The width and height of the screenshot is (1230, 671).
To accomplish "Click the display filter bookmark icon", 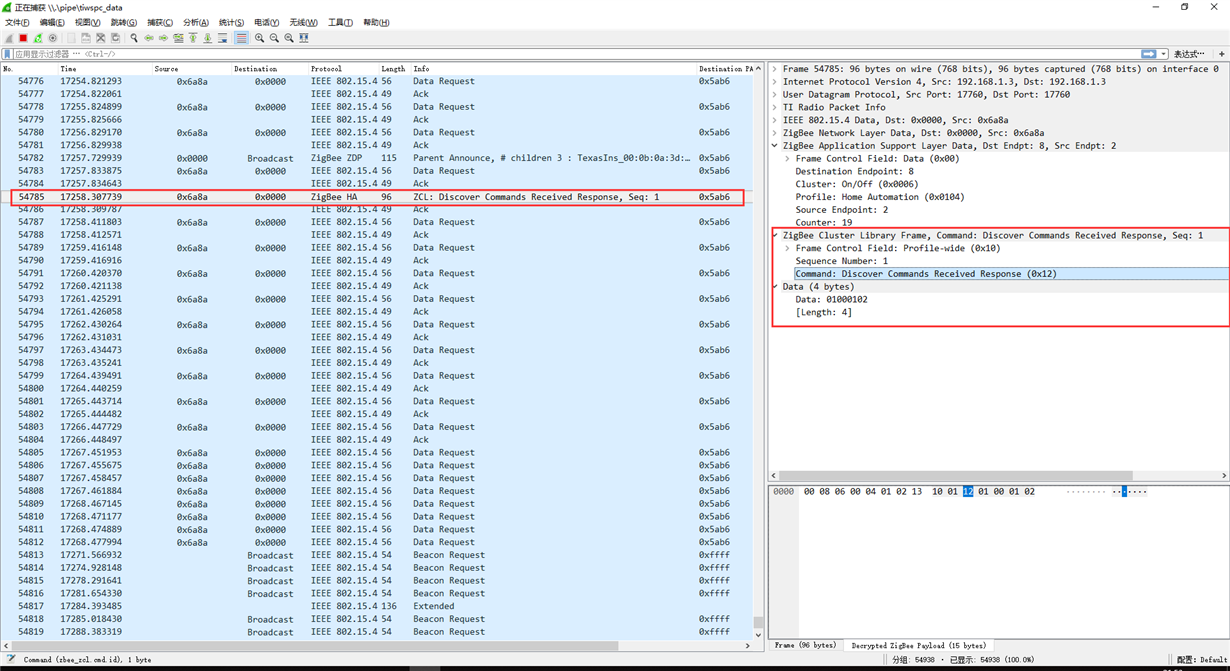I will pyautogui.click(x=7, y=54).
